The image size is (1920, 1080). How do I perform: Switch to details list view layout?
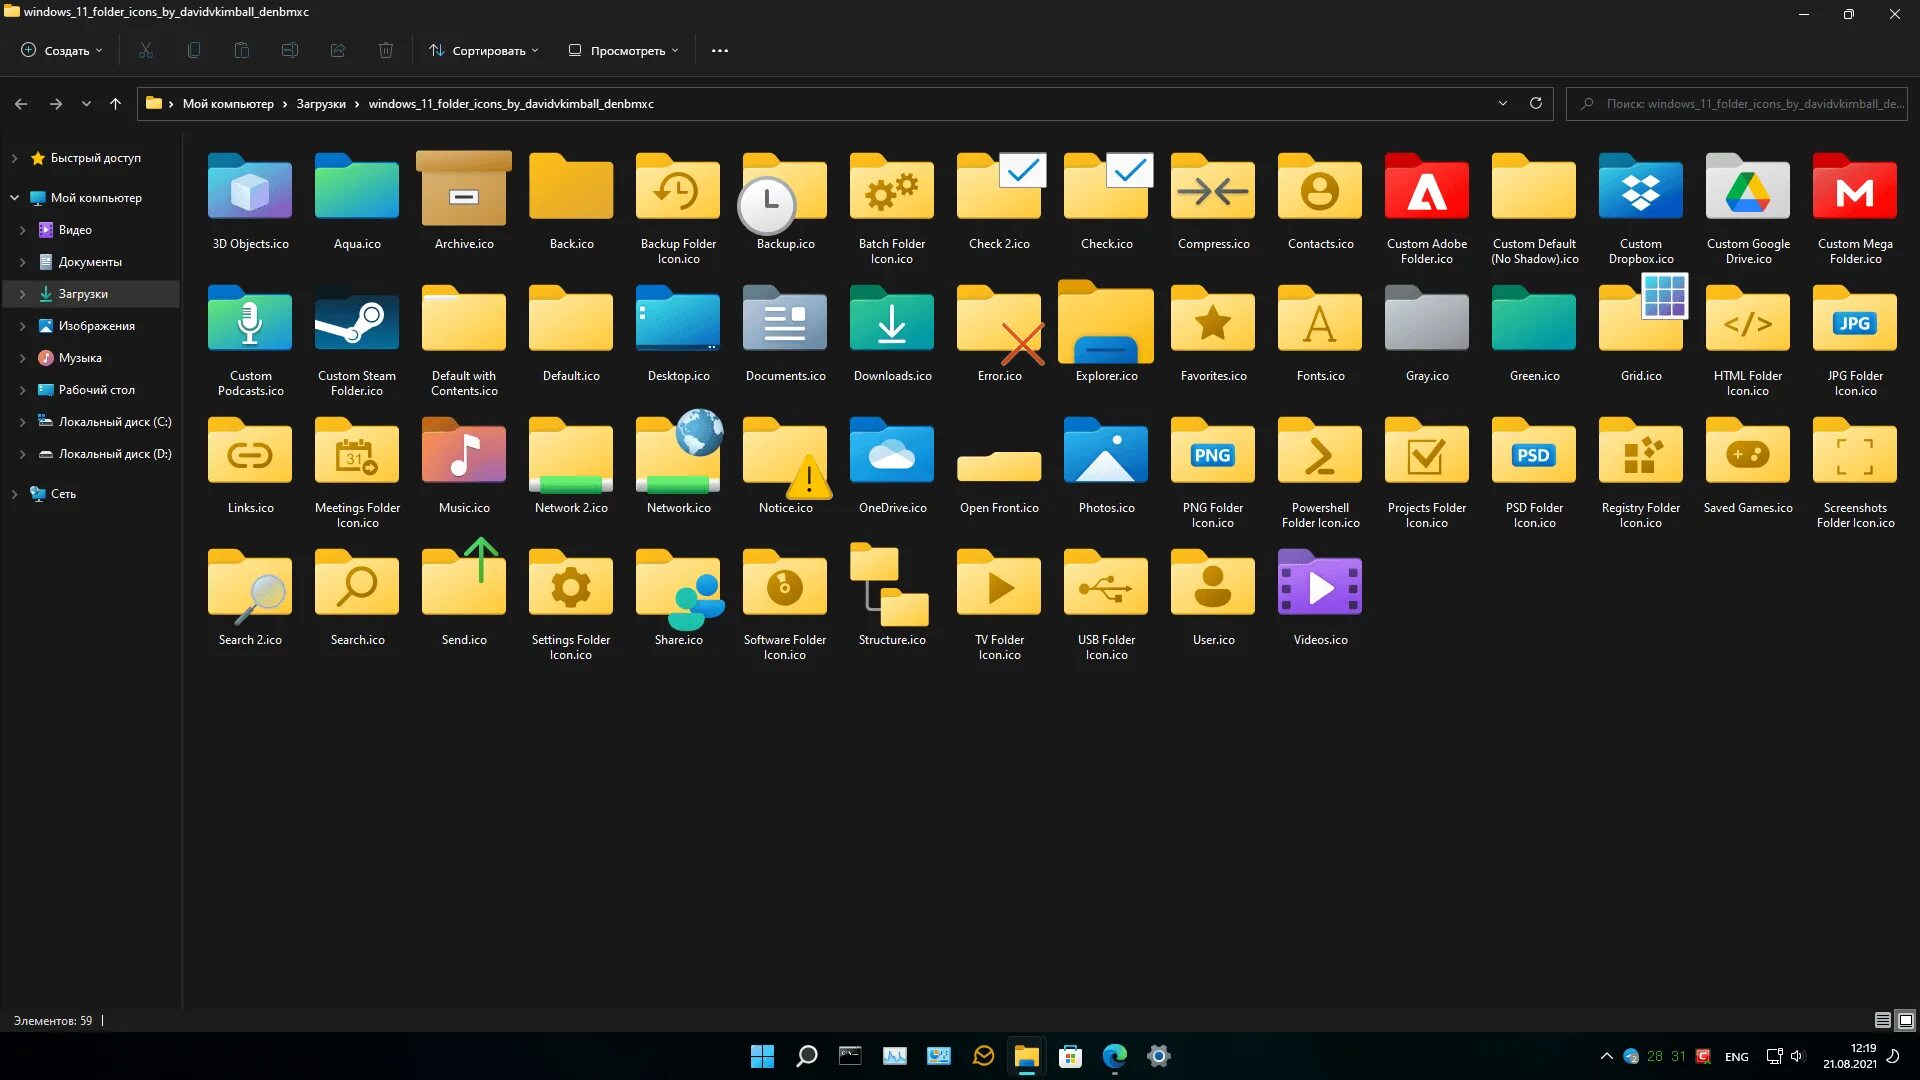1882,1020
